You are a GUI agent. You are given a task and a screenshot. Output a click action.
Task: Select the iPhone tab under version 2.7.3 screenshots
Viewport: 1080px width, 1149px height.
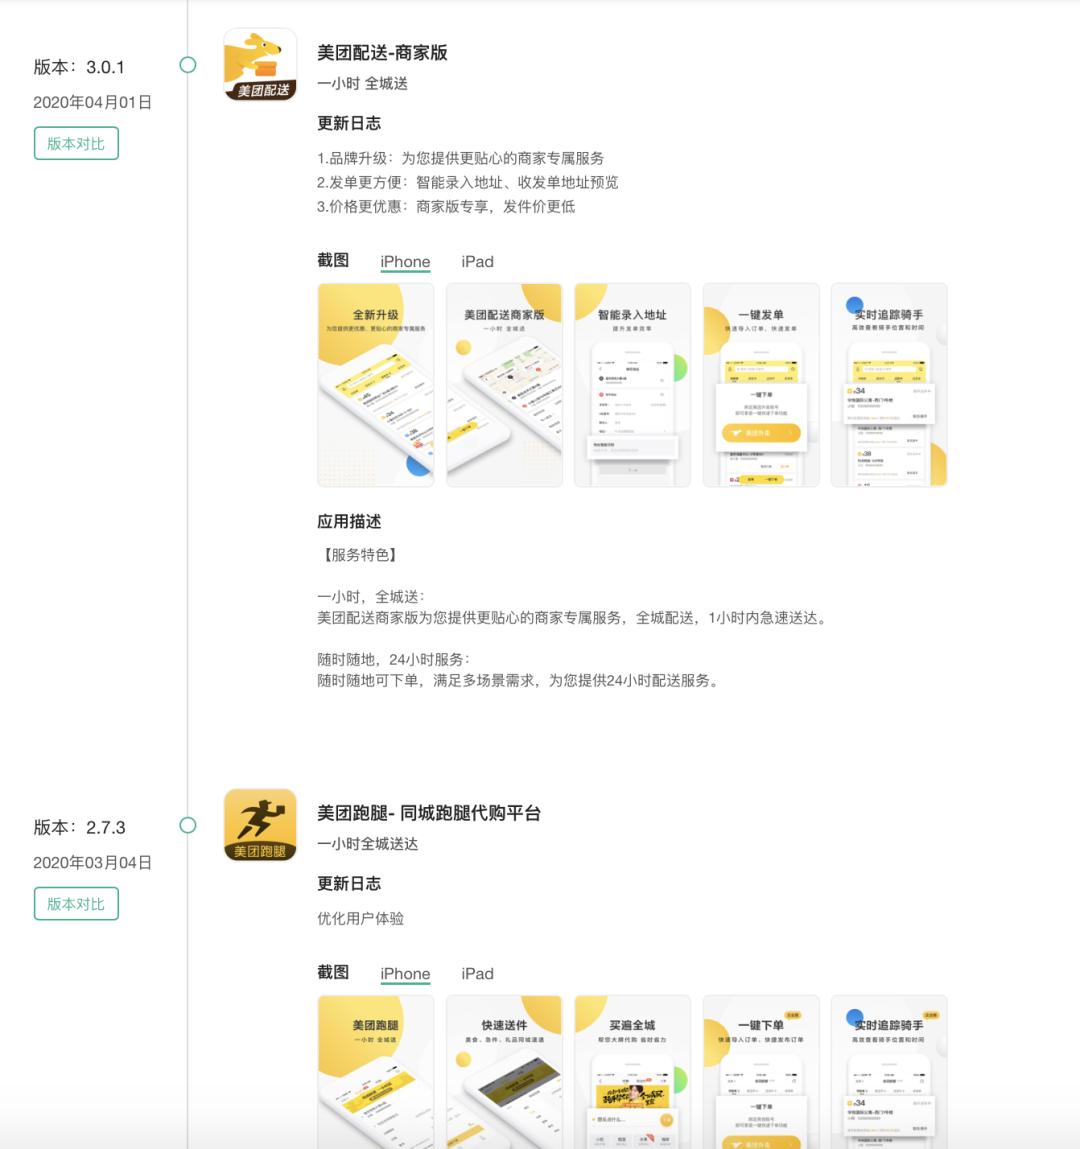tap(405, 974)
